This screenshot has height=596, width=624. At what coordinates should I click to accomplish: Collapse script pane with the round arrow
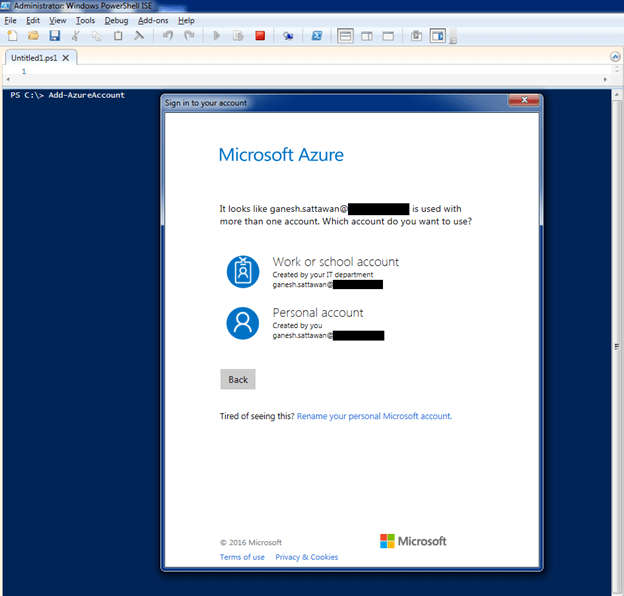point(615,57)
